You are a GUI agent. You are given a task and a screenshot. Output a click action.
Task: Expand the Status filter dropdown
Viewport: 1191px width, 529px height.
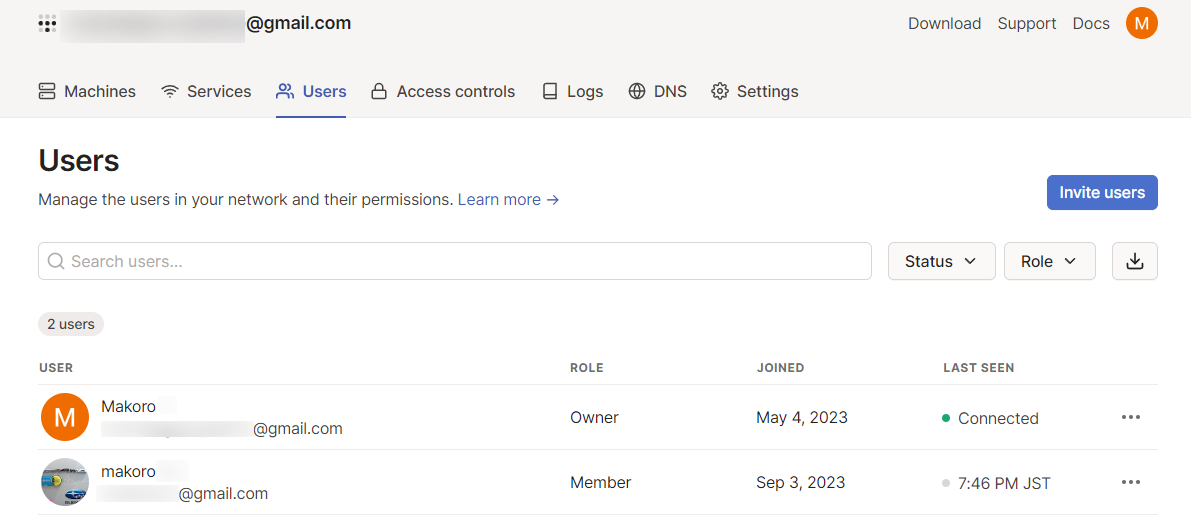pos(941,261)
